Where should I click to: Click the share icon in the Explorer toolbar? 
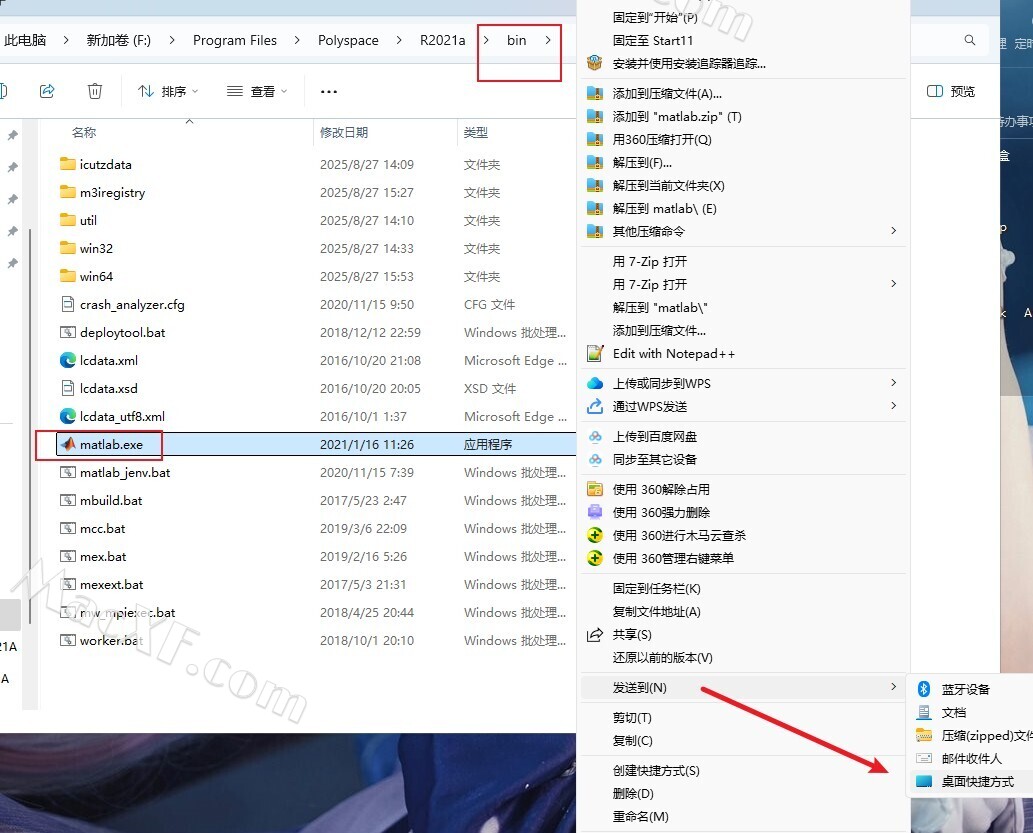(47, 91)
